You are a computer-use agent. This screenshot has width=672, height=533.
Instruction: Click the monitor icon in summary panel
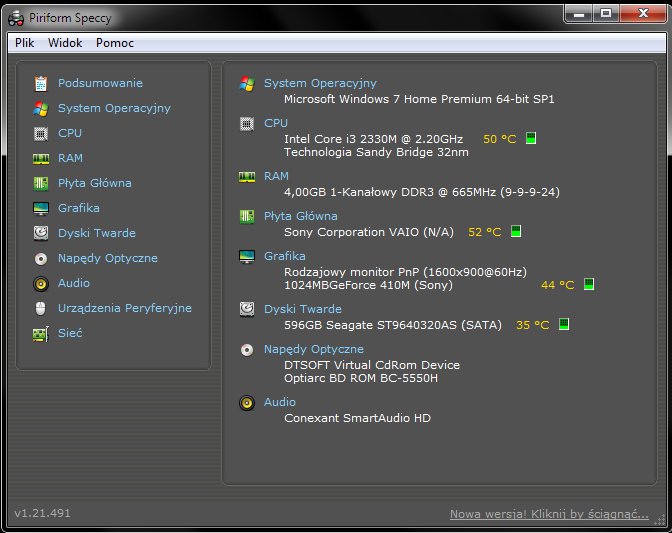point(247,257)
